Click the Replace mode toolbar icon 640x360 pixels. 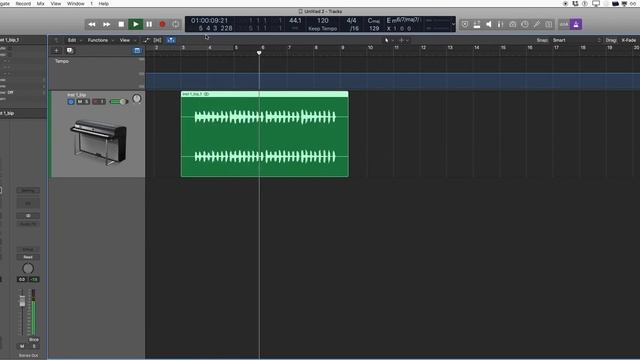click(465, 24)
